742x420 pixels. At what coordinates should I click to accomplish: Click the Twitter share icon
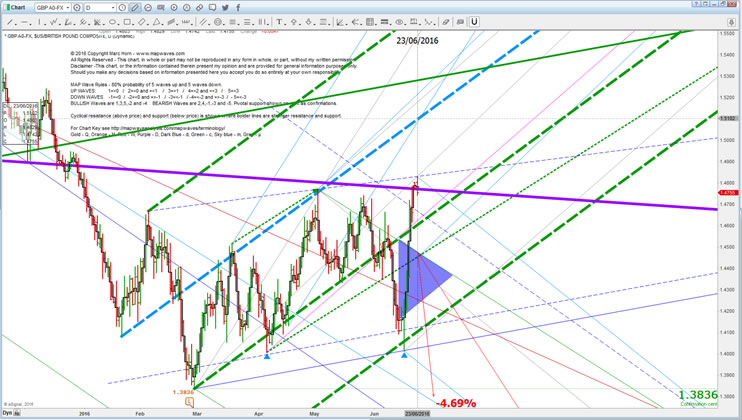225,8
